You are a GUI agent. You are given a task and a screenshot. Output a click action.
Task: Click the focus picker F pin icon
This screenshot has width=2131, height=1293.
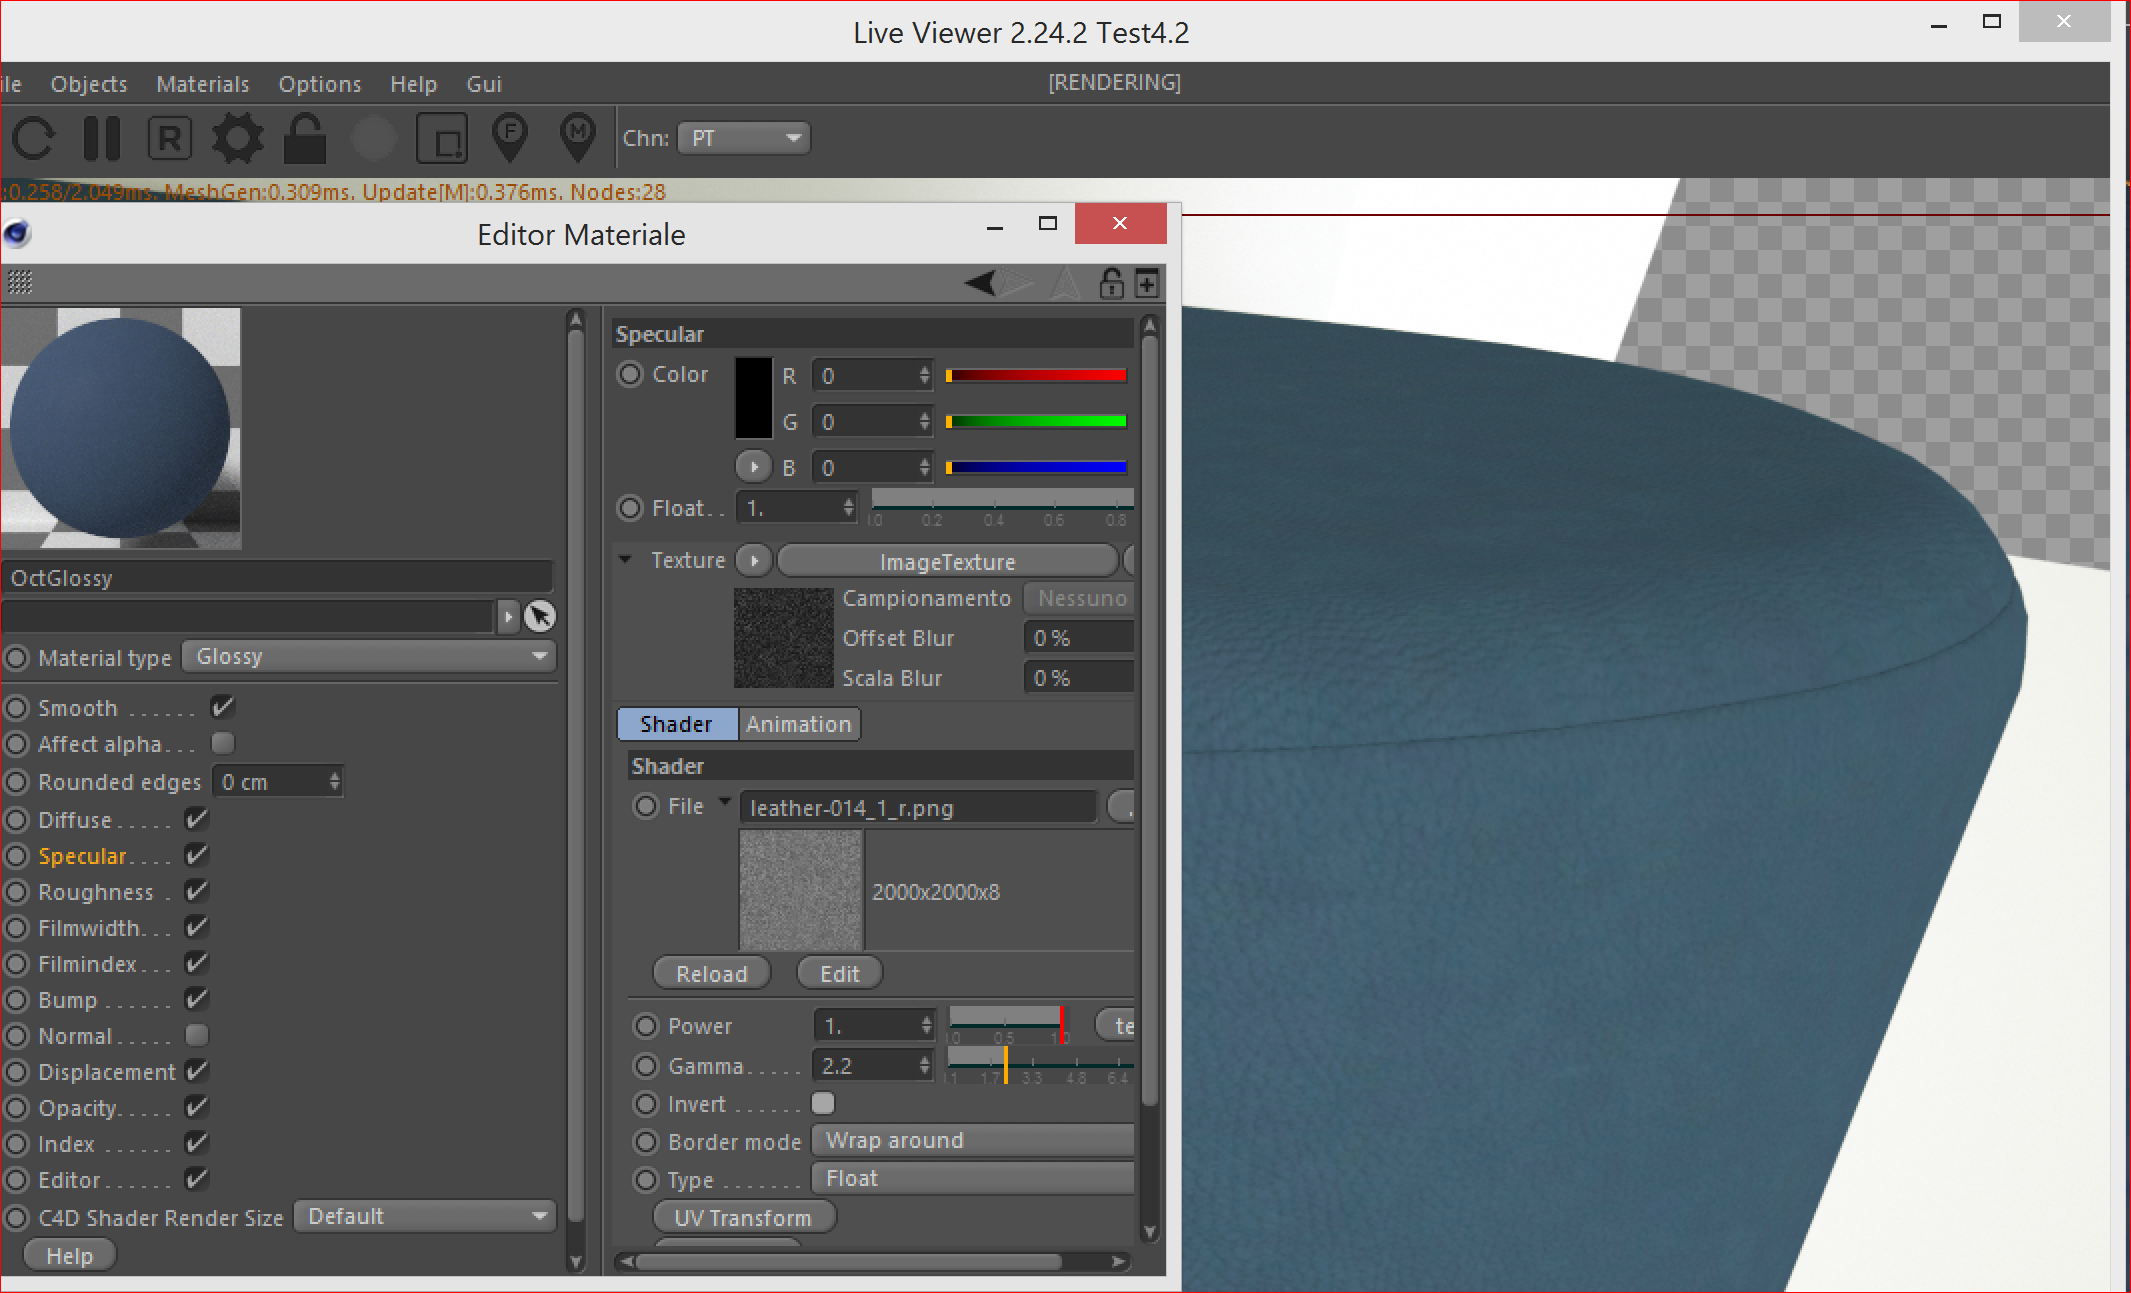point(510,136)
